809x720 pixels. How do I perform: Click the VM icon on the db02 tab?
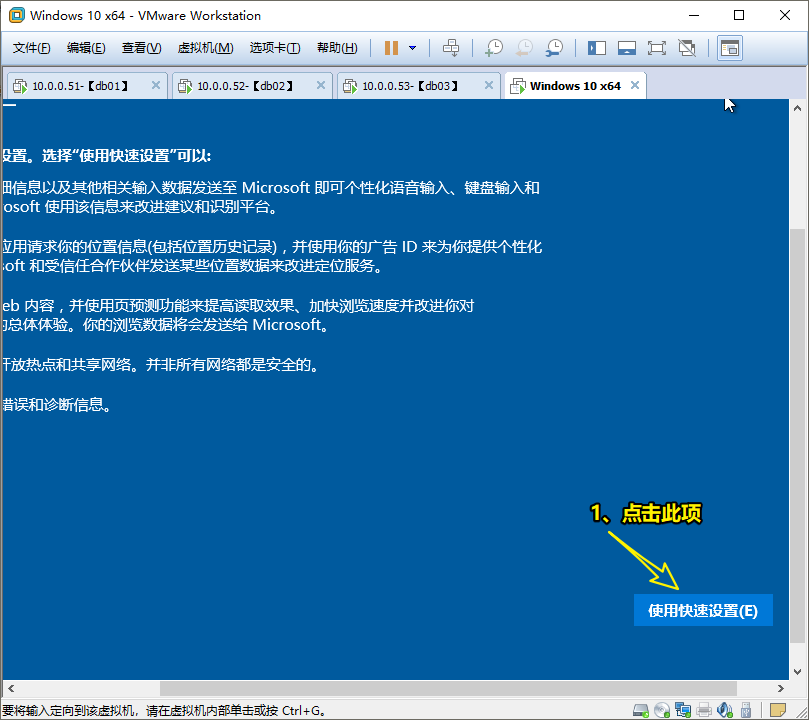pyautogui.click(x=185, y=86)
